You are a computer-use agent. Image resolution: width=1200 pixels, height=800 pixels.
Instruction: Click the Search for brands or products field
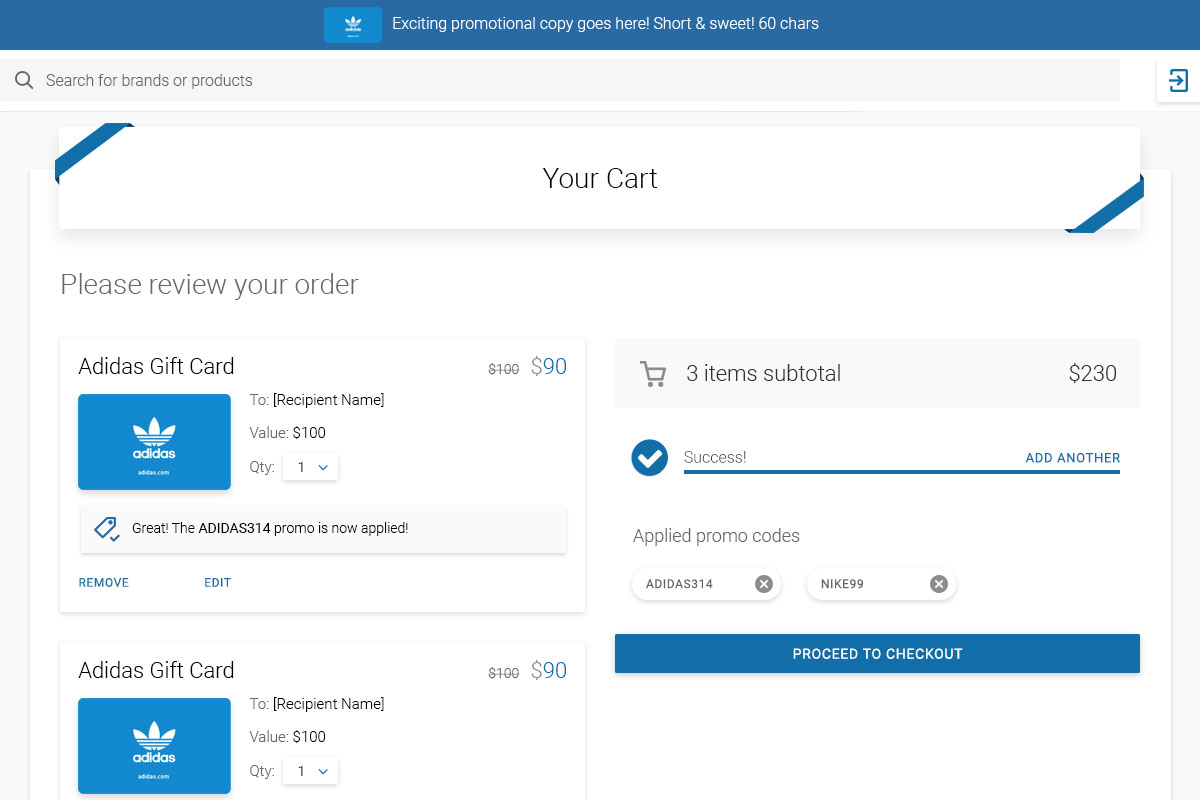click(560, 80)
